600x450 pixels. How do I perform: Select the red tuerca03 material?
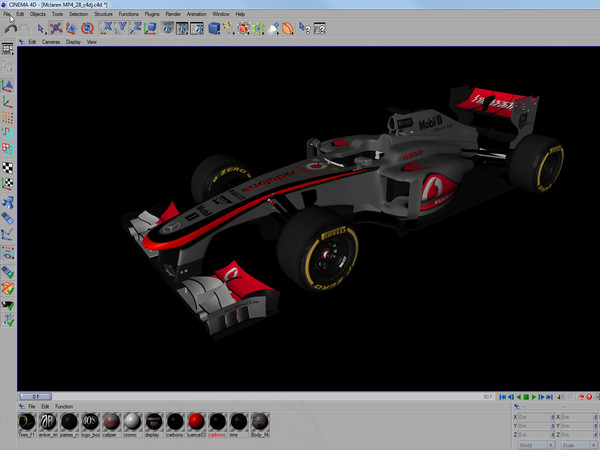(x=196, y=422)
